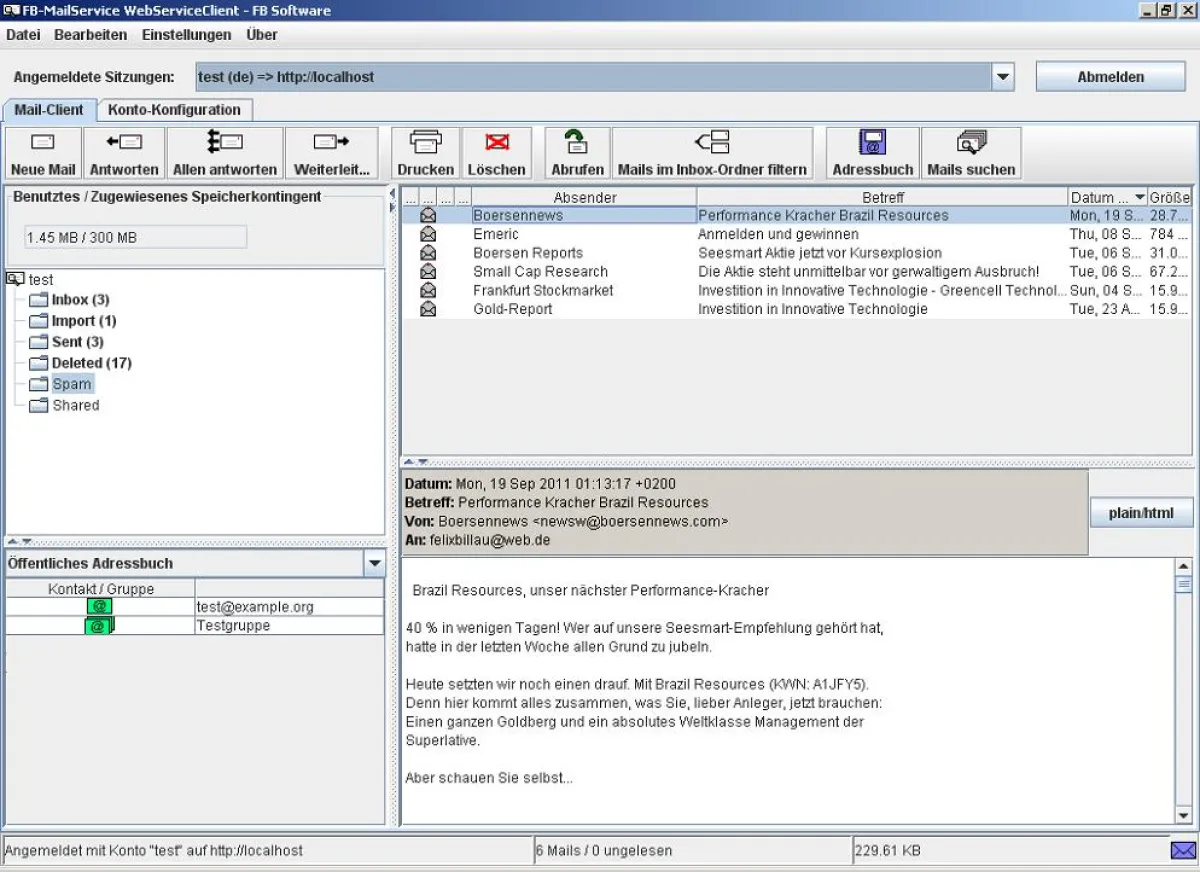Open the Einstellungen menu

(186, 35)
